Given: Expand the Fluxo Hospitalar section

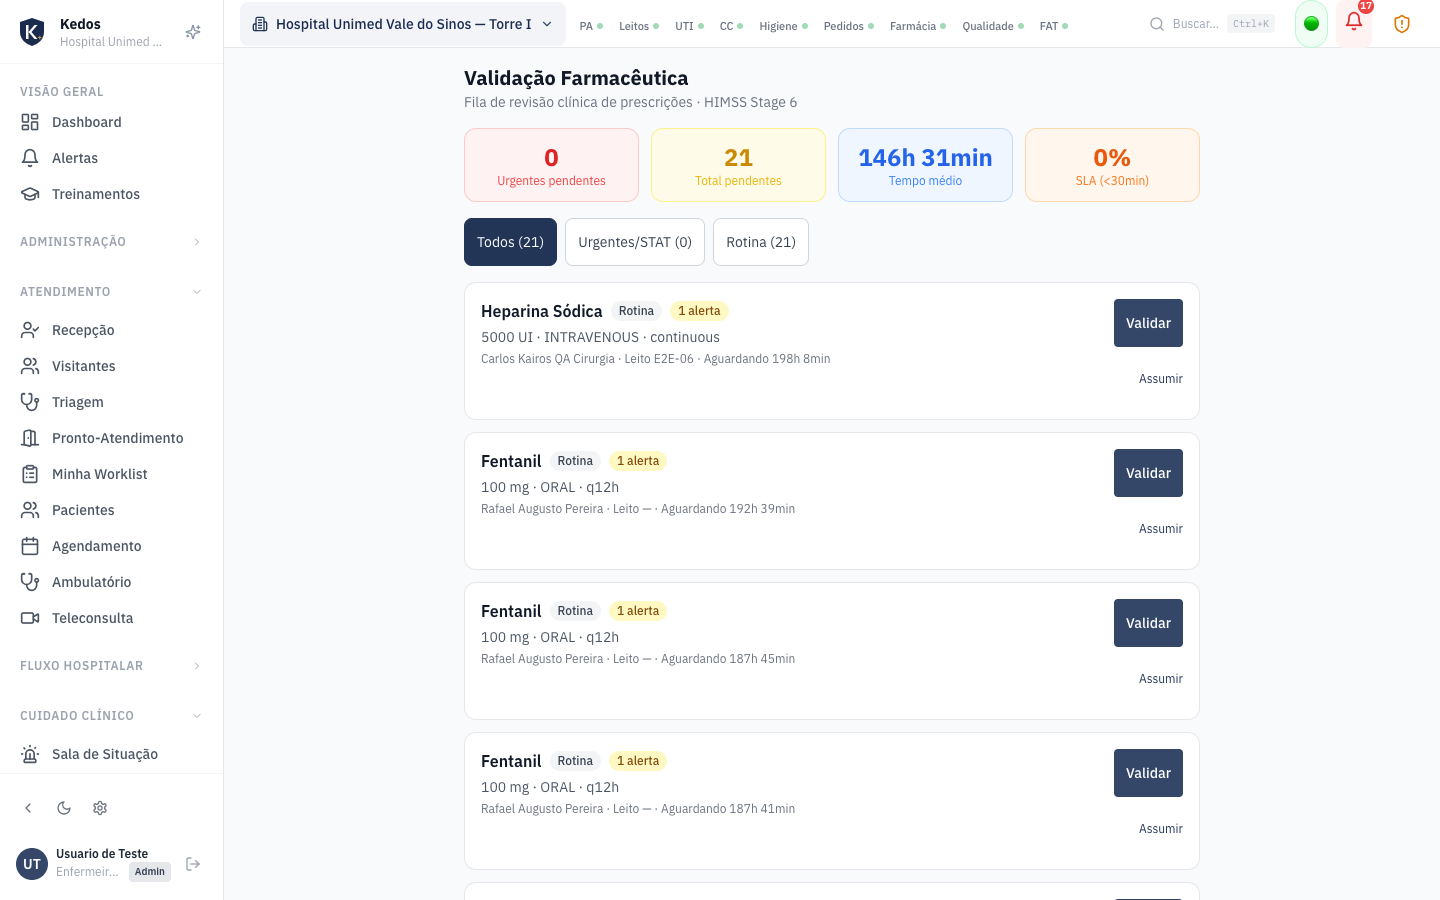Looking at the screenshot, I should pos(111,666).
